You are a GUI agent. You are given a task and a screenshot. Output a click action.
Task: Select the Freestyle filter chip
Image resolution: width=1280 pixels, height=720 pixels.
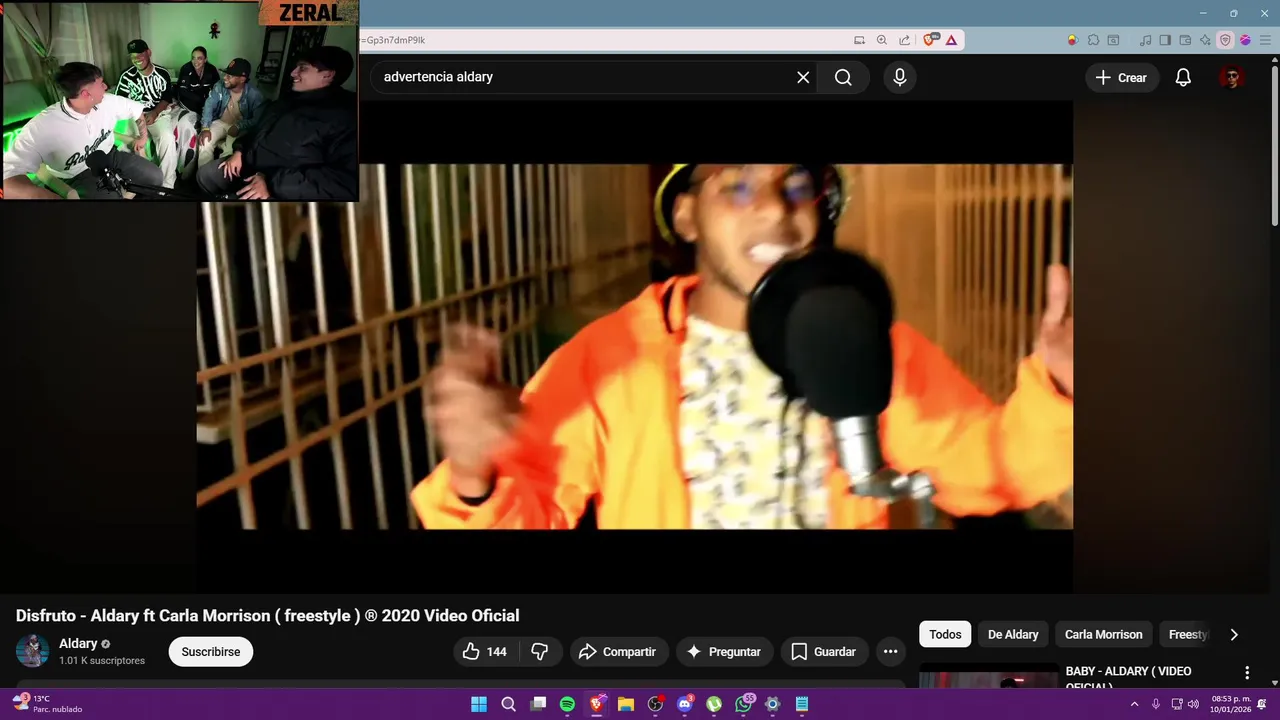(x=1188, y=634)
